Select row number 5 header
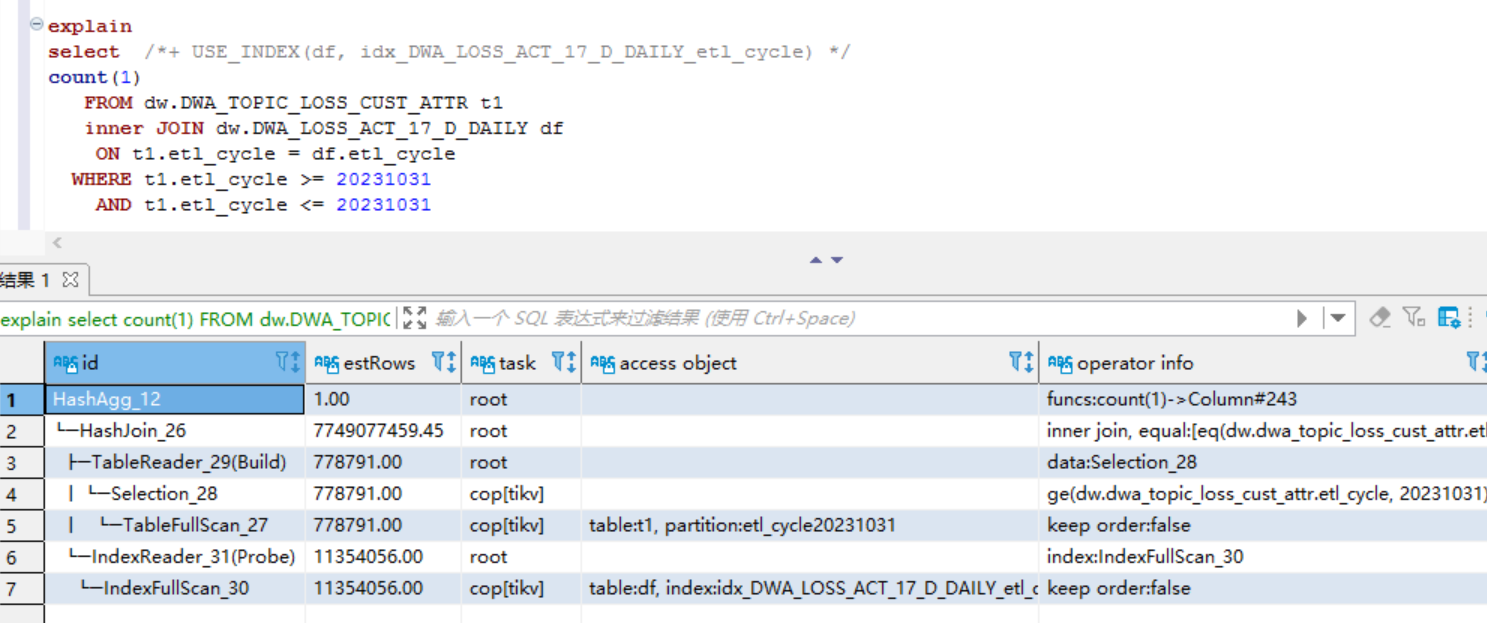The image size is (1487, 623). point(12,525)
